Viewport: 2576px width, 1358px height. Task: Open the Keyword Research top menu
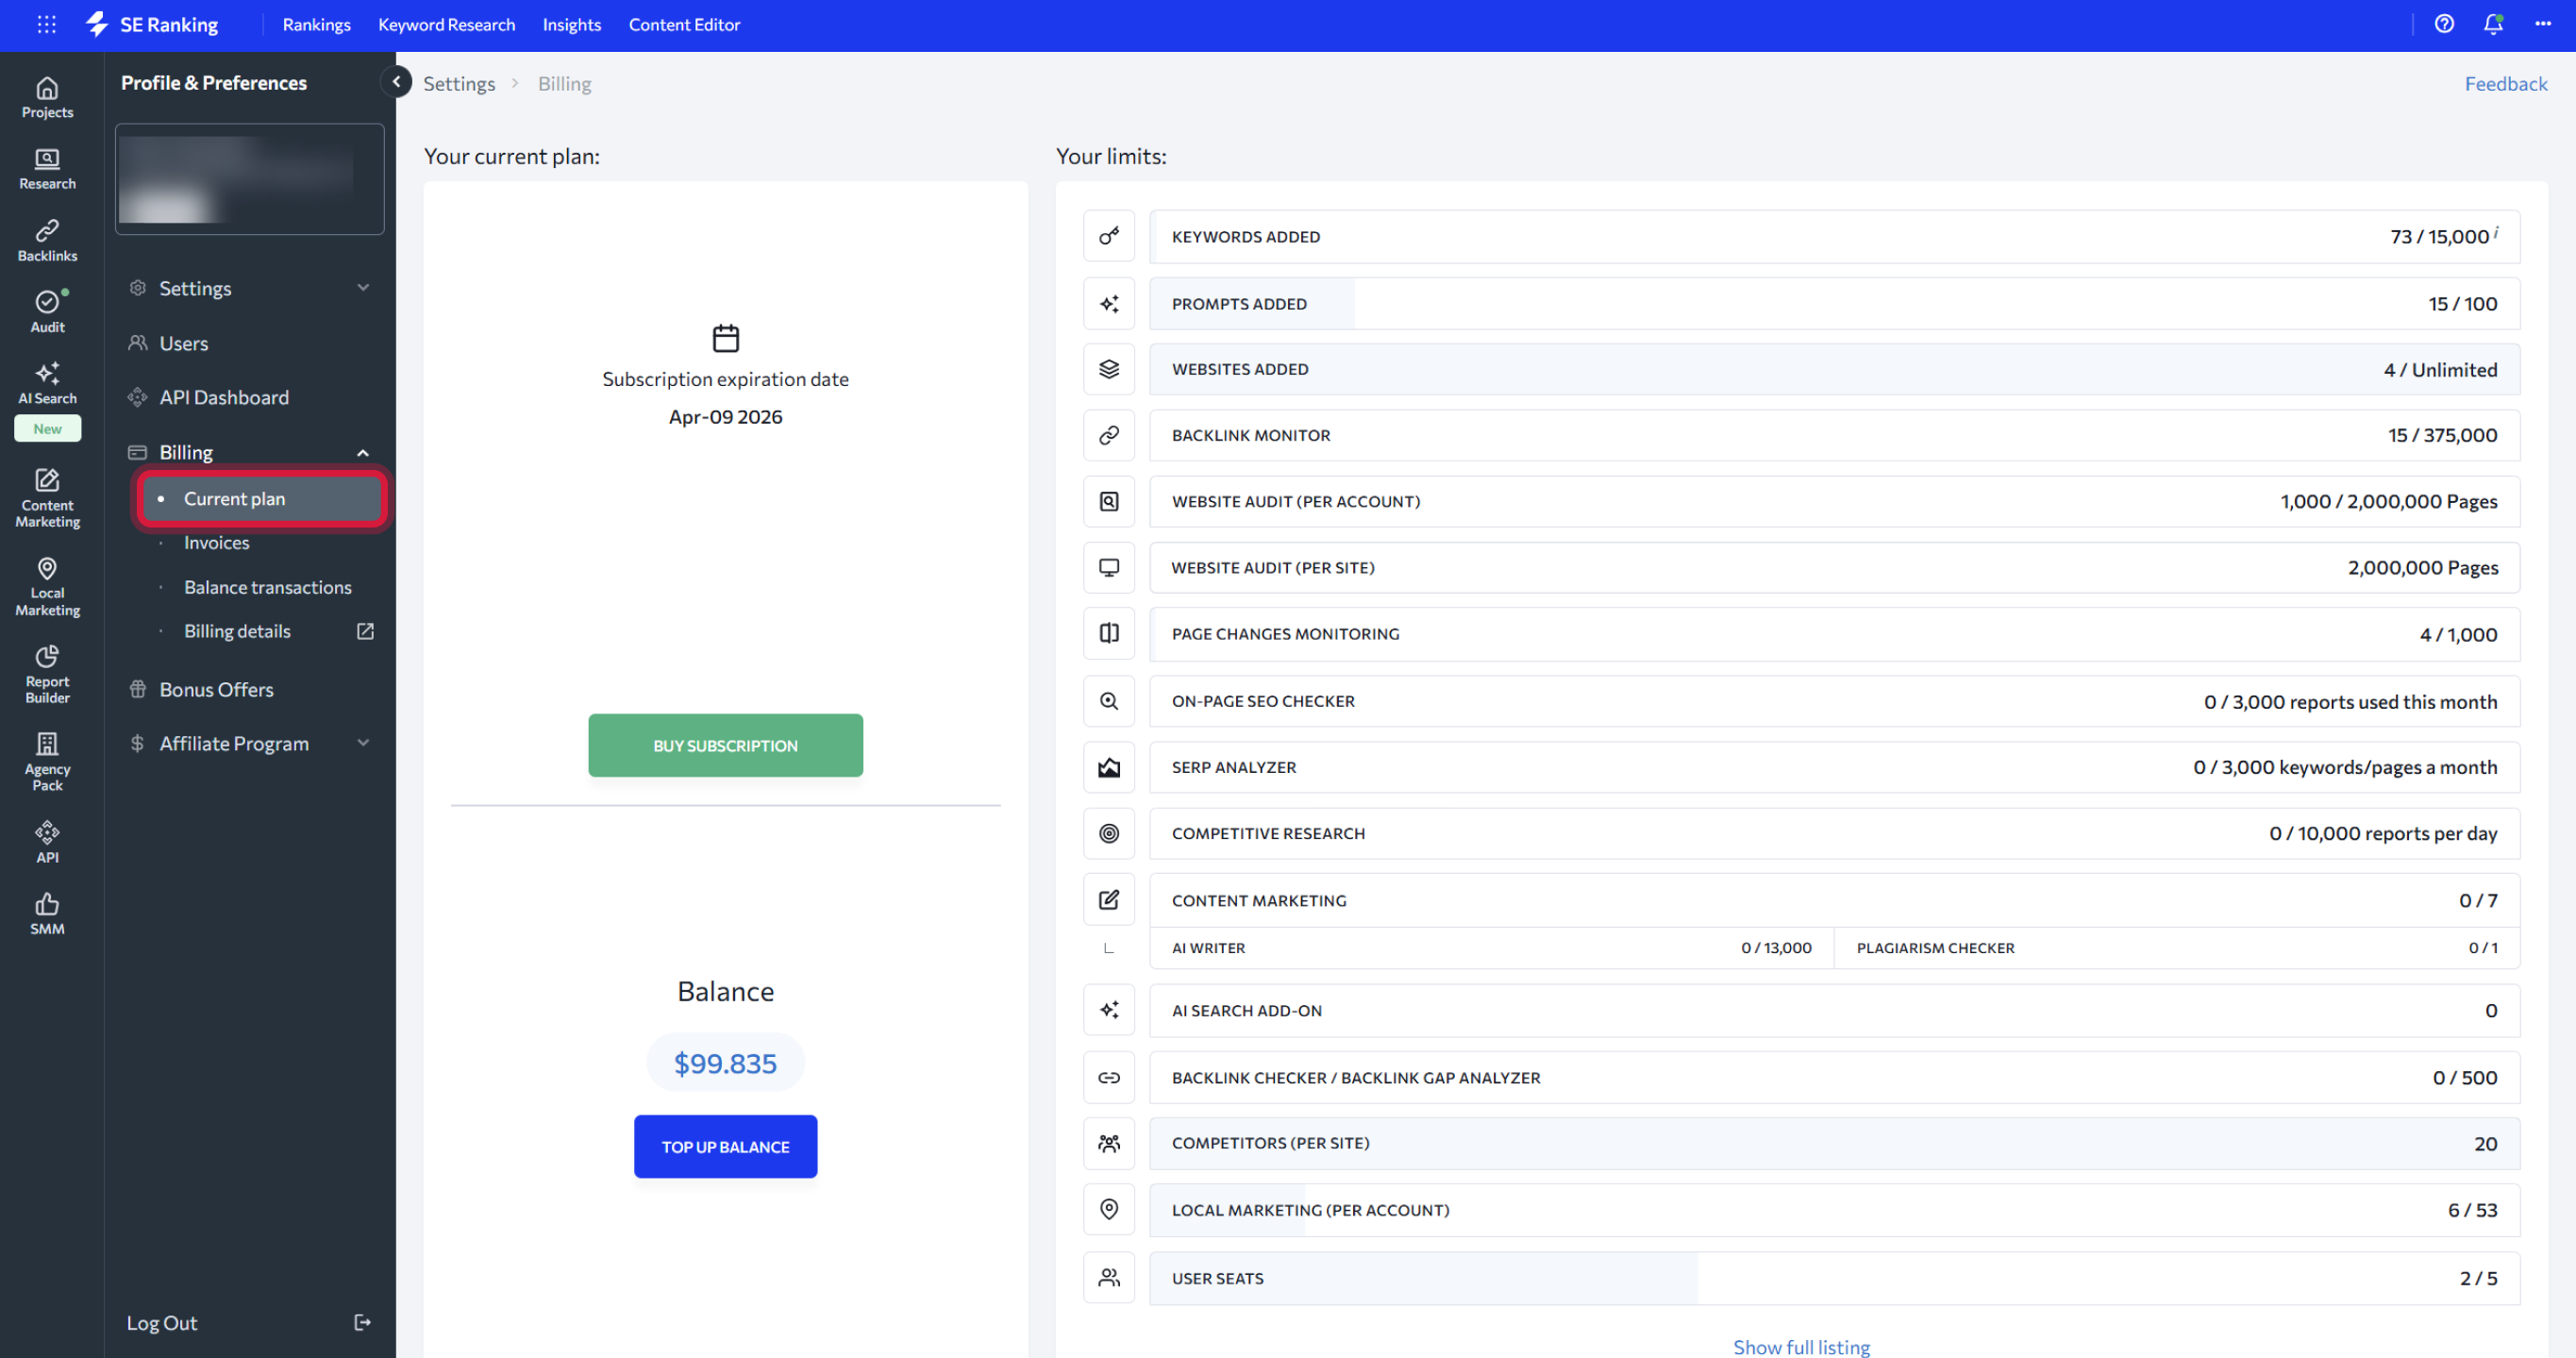446,24
